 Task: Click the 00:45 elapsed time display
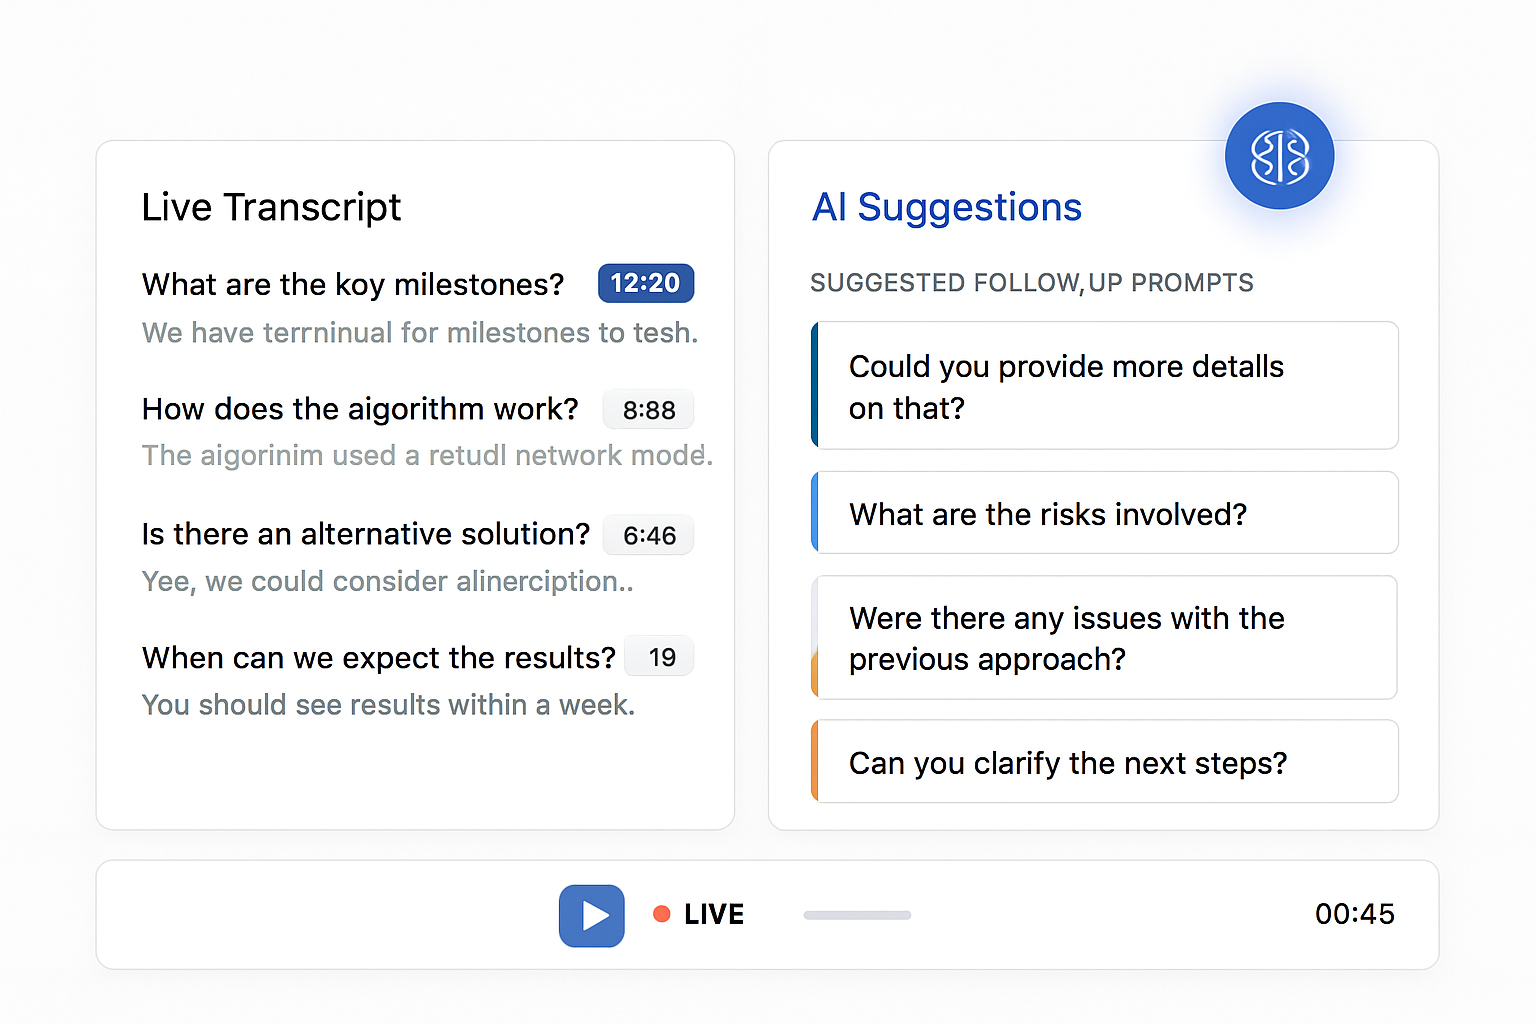(x=1354, y=914)
